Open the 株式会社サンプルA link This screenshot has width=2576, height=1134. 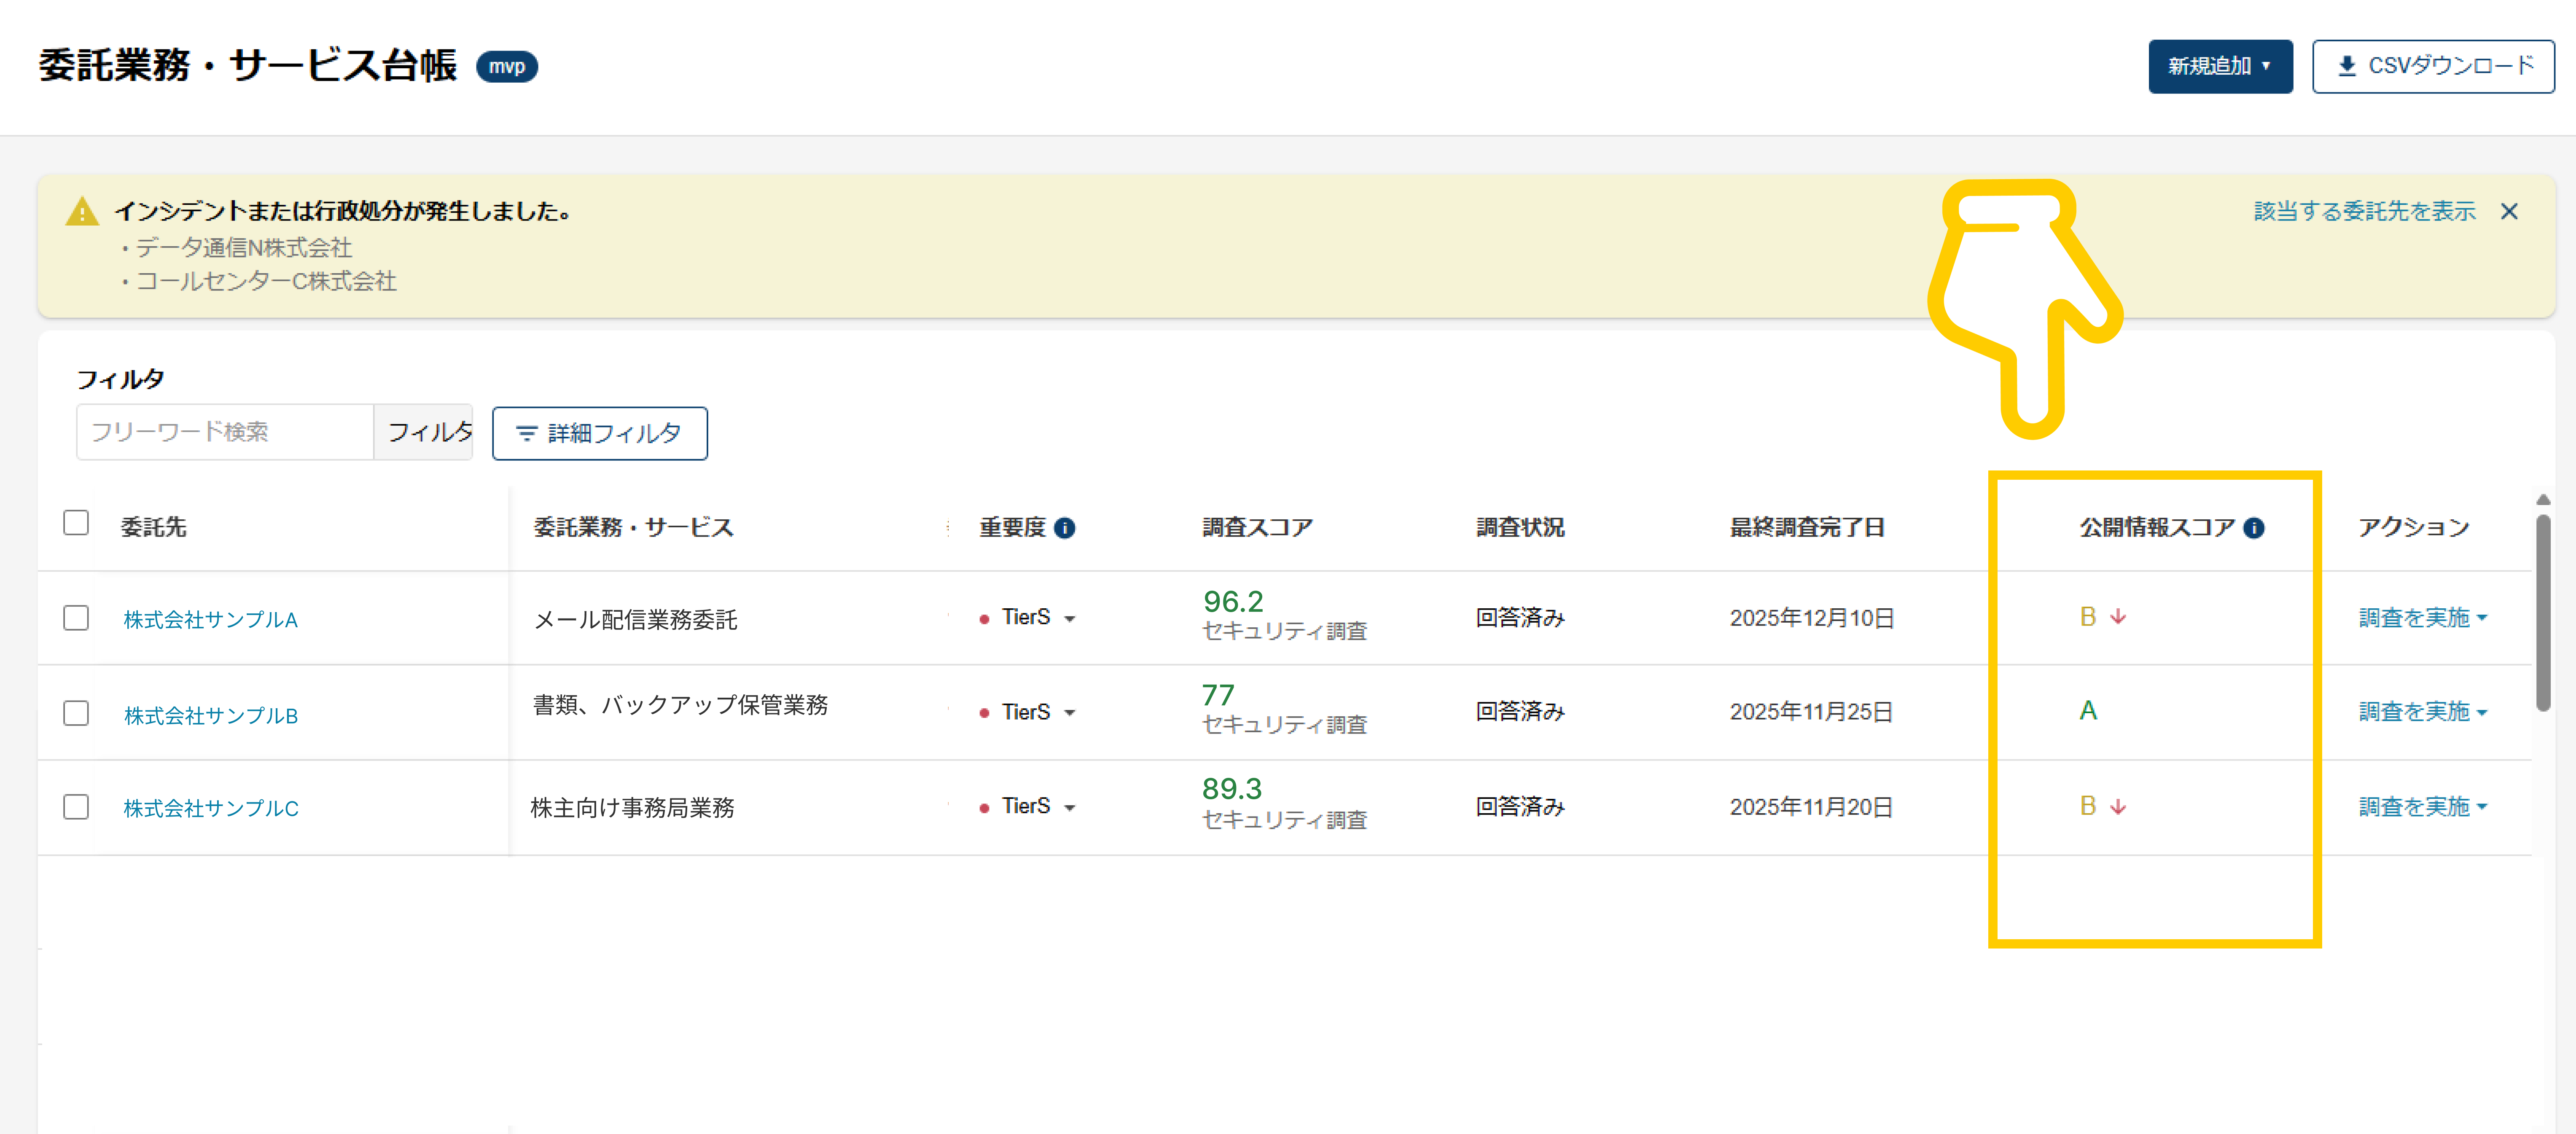(x=211, y=620)
